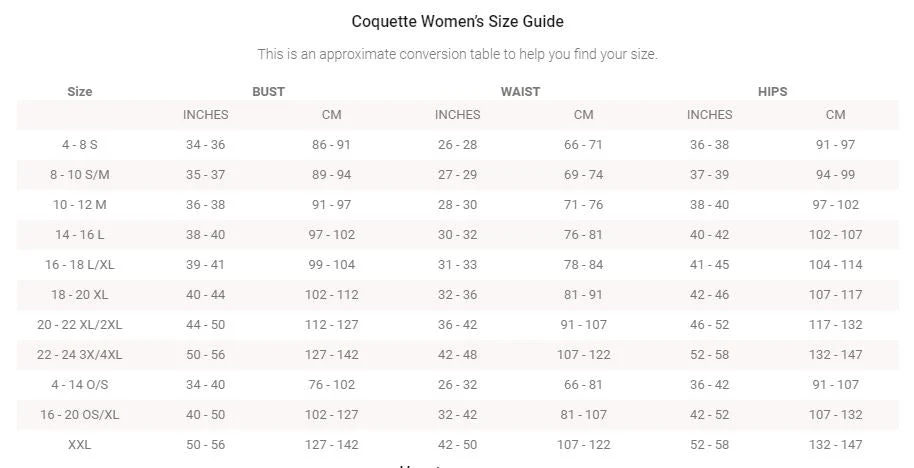The width and height of the screenshot is (914, 468).
Task: Click the 18 - 20 XL size label
Action: tap(79, 294)
